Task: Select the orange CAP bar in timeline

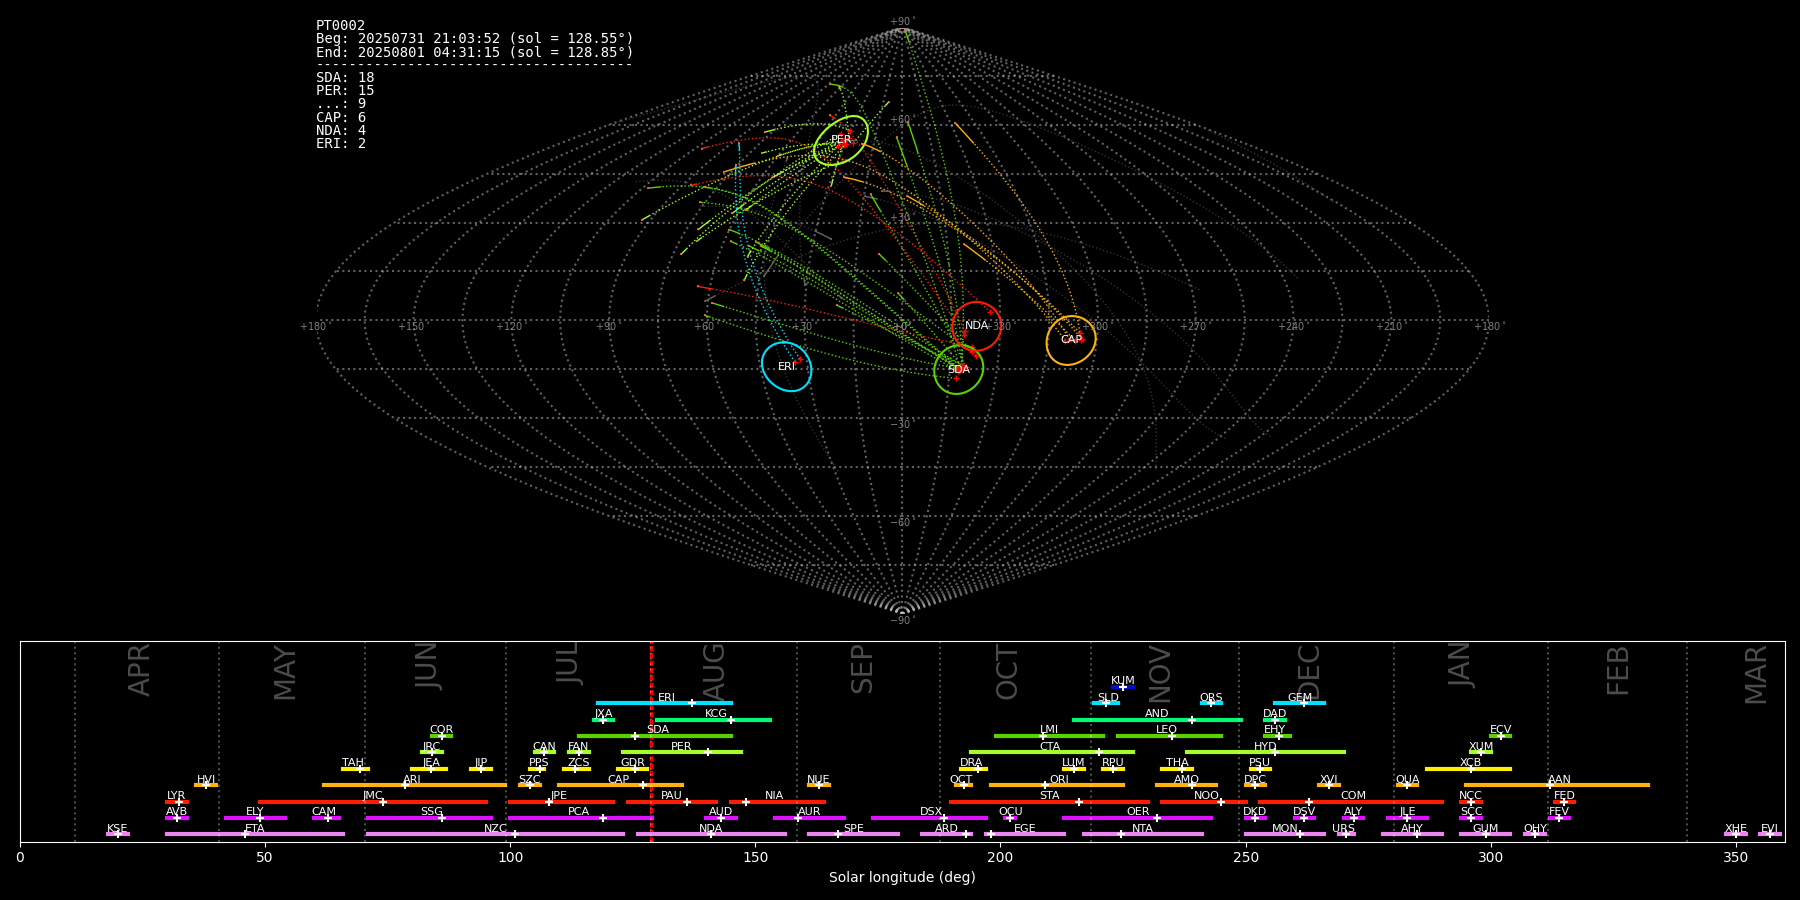Action: (x=620, y=785)
